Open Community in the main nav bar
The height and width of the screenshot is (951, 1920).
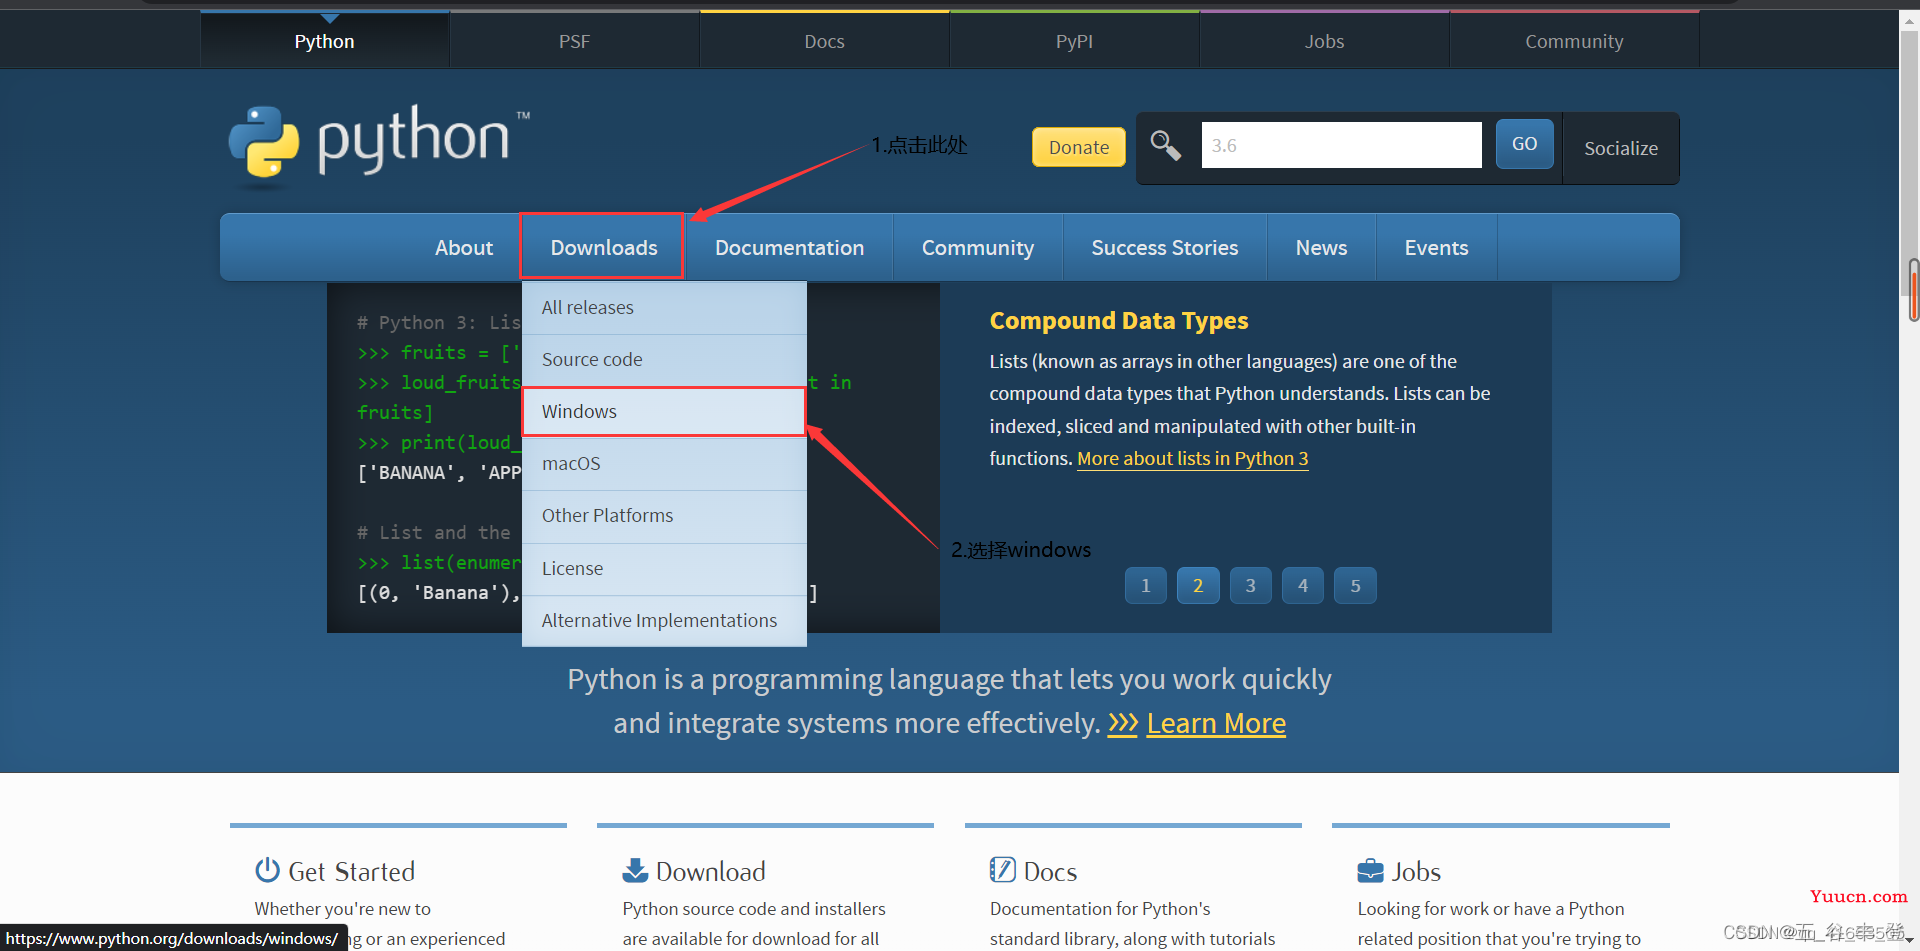[978, 247]
